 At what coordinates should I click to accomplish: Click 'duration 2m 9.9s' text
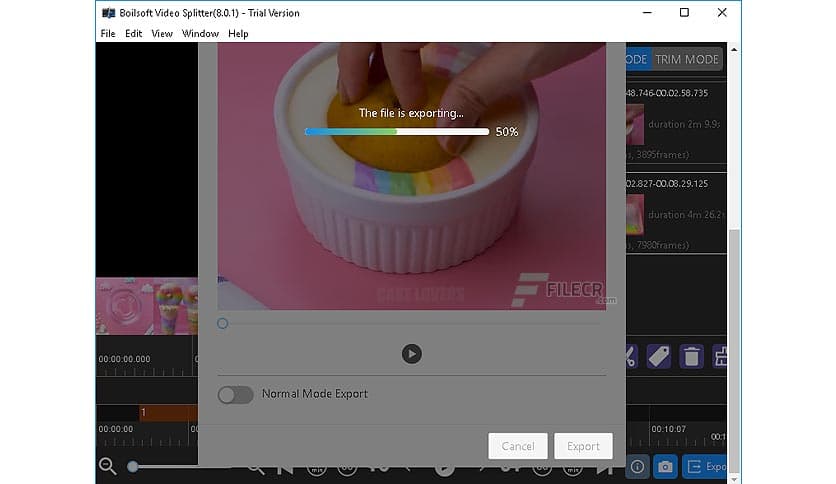coord(685,124)
